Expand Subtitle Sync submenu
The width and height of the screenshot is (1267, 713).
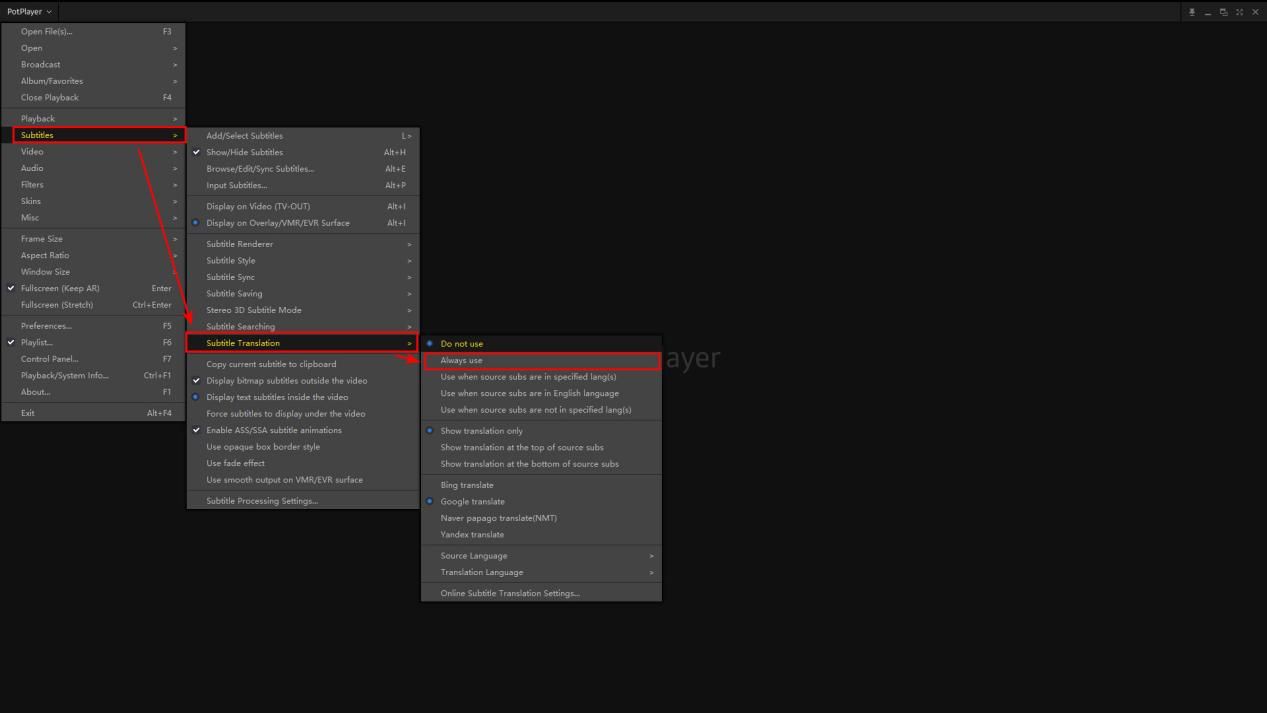click(302, 277)
